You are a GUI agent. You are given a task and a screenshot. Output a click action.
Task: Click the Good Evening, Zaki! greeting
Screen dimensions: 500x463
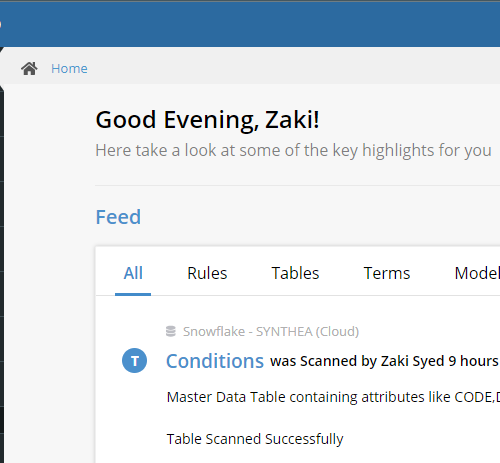207,120
